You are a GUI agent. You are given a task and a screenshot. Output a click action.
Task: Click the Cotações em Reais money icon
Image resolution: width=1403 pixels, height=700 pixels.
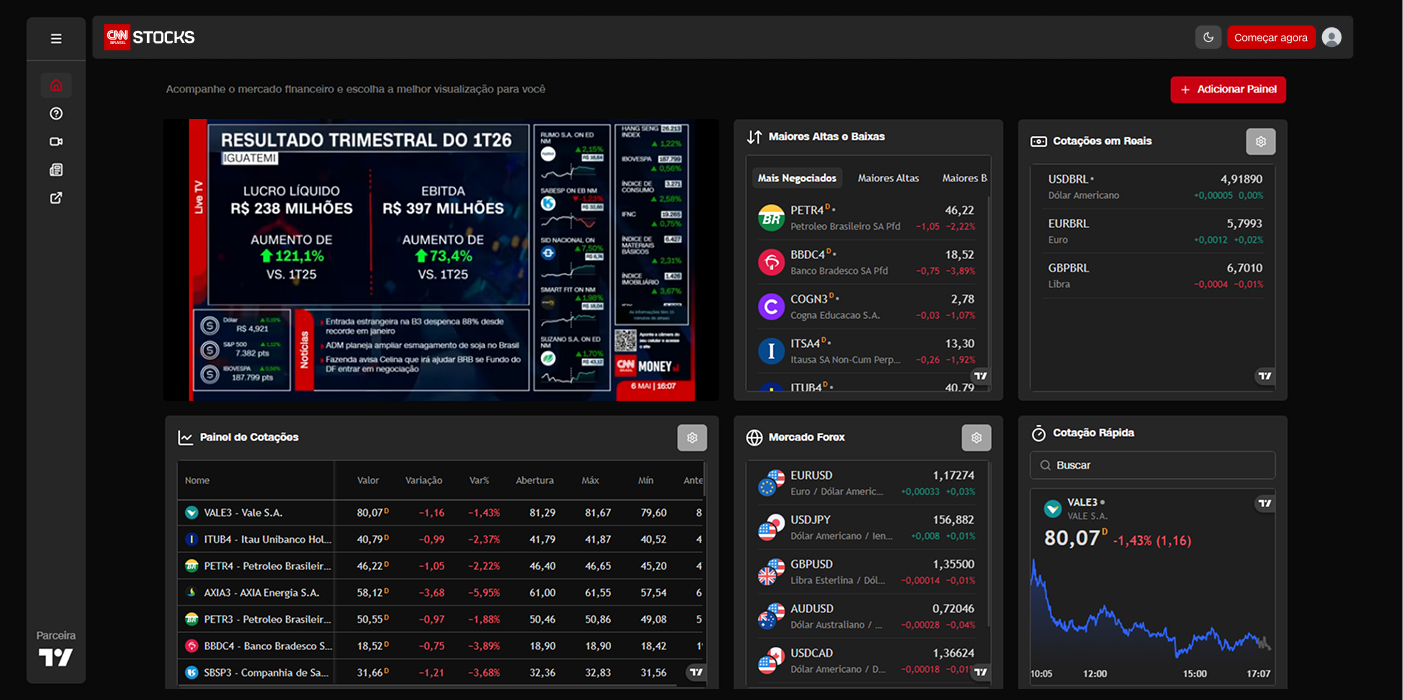click(x=1039, y=141)
